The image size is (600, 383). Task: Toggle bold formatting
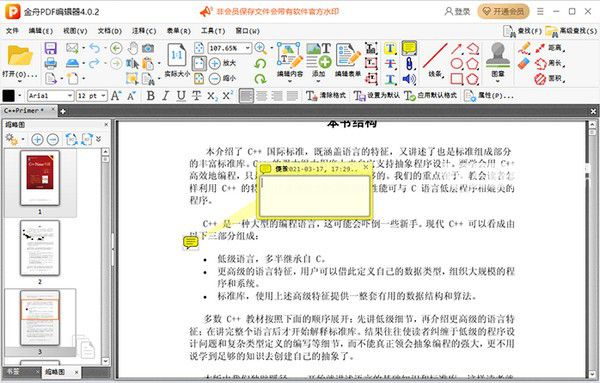[151, 96]
